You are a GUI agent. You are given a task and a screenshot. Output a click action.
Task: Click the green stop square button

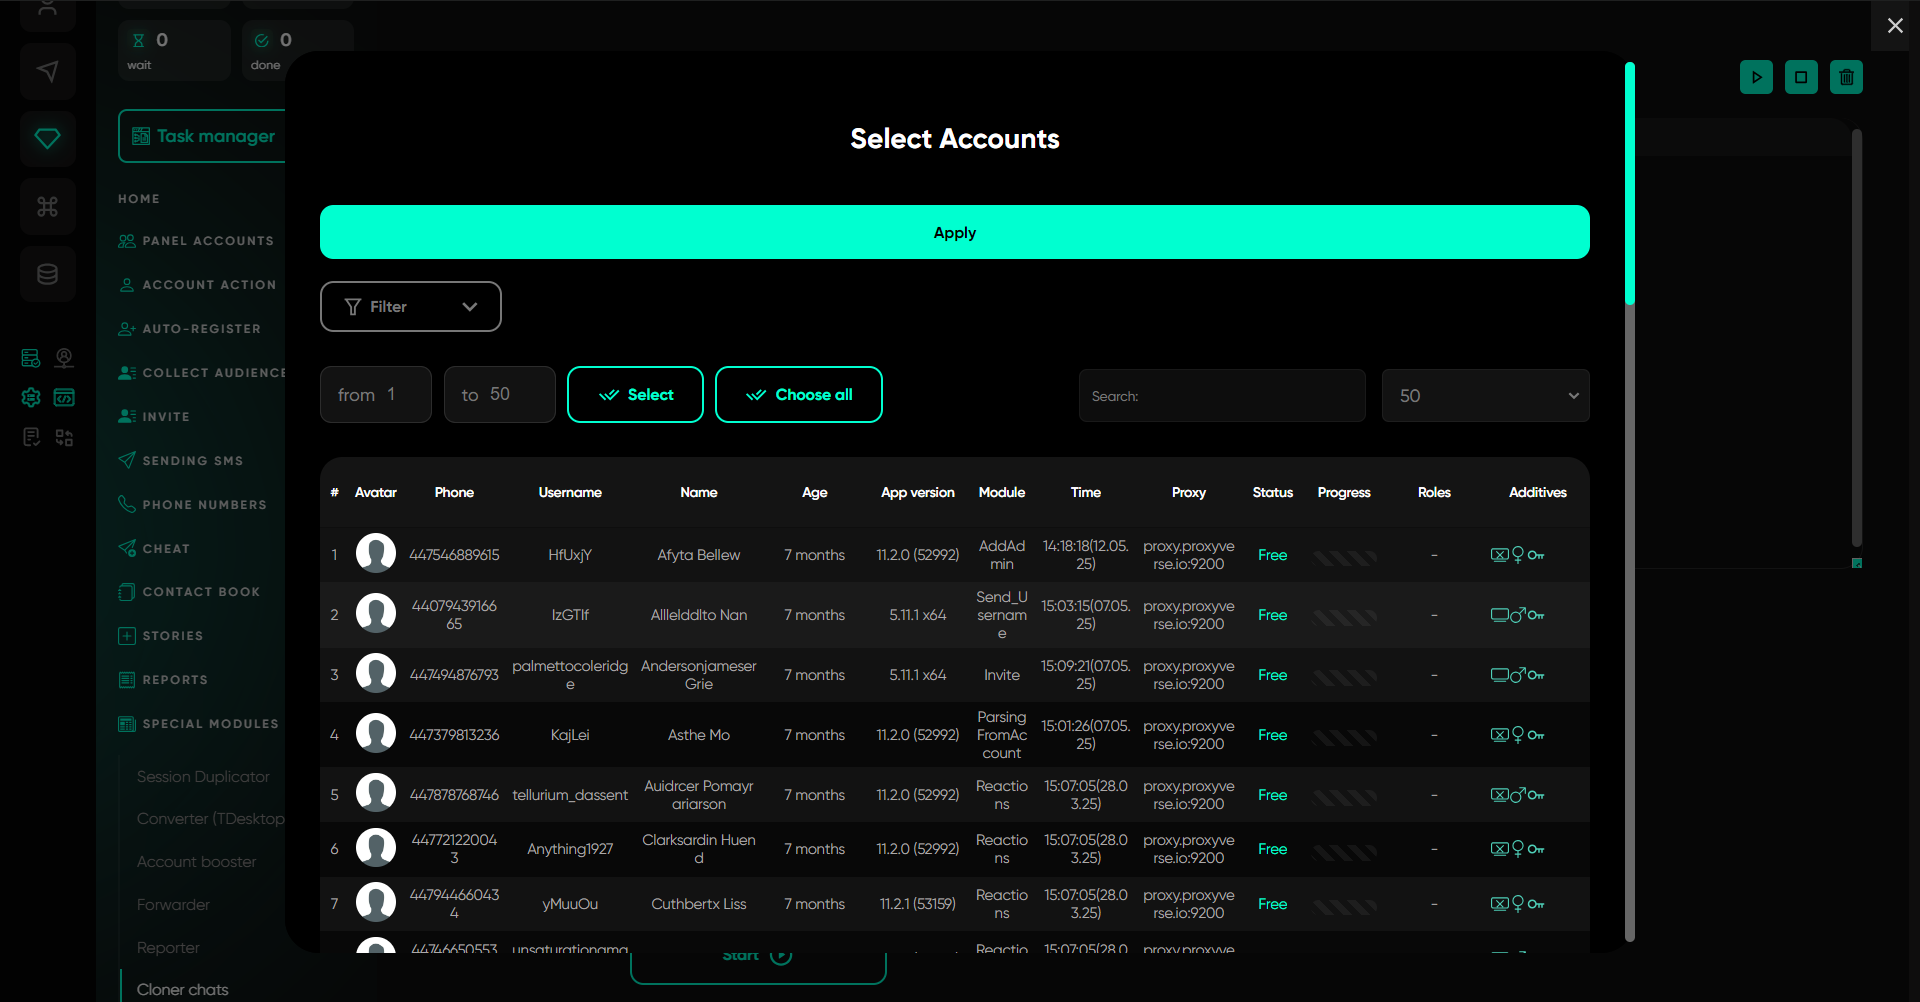click(x=1801, y=77)
